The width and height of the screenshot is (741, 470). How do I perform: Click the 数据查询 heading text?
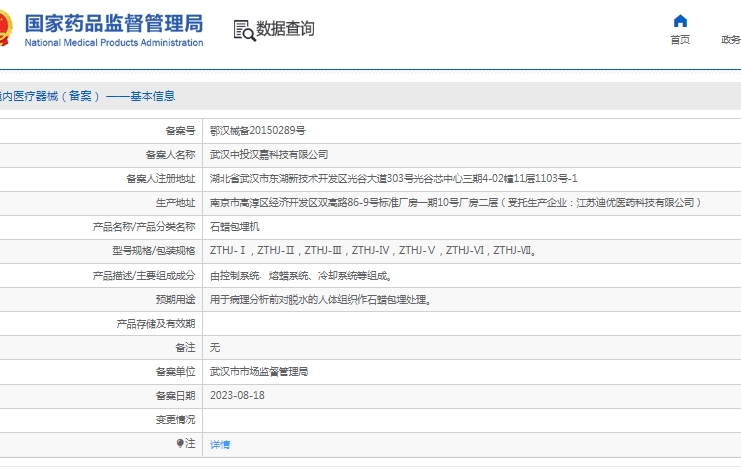[285, 29]
